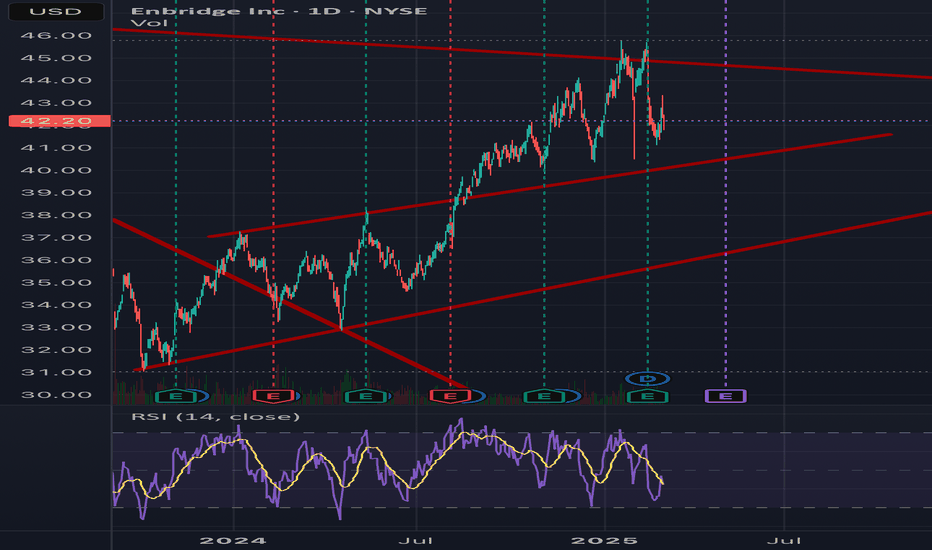
Task: Open the red earnings E marker just after 2024
Action: [273, 396]
